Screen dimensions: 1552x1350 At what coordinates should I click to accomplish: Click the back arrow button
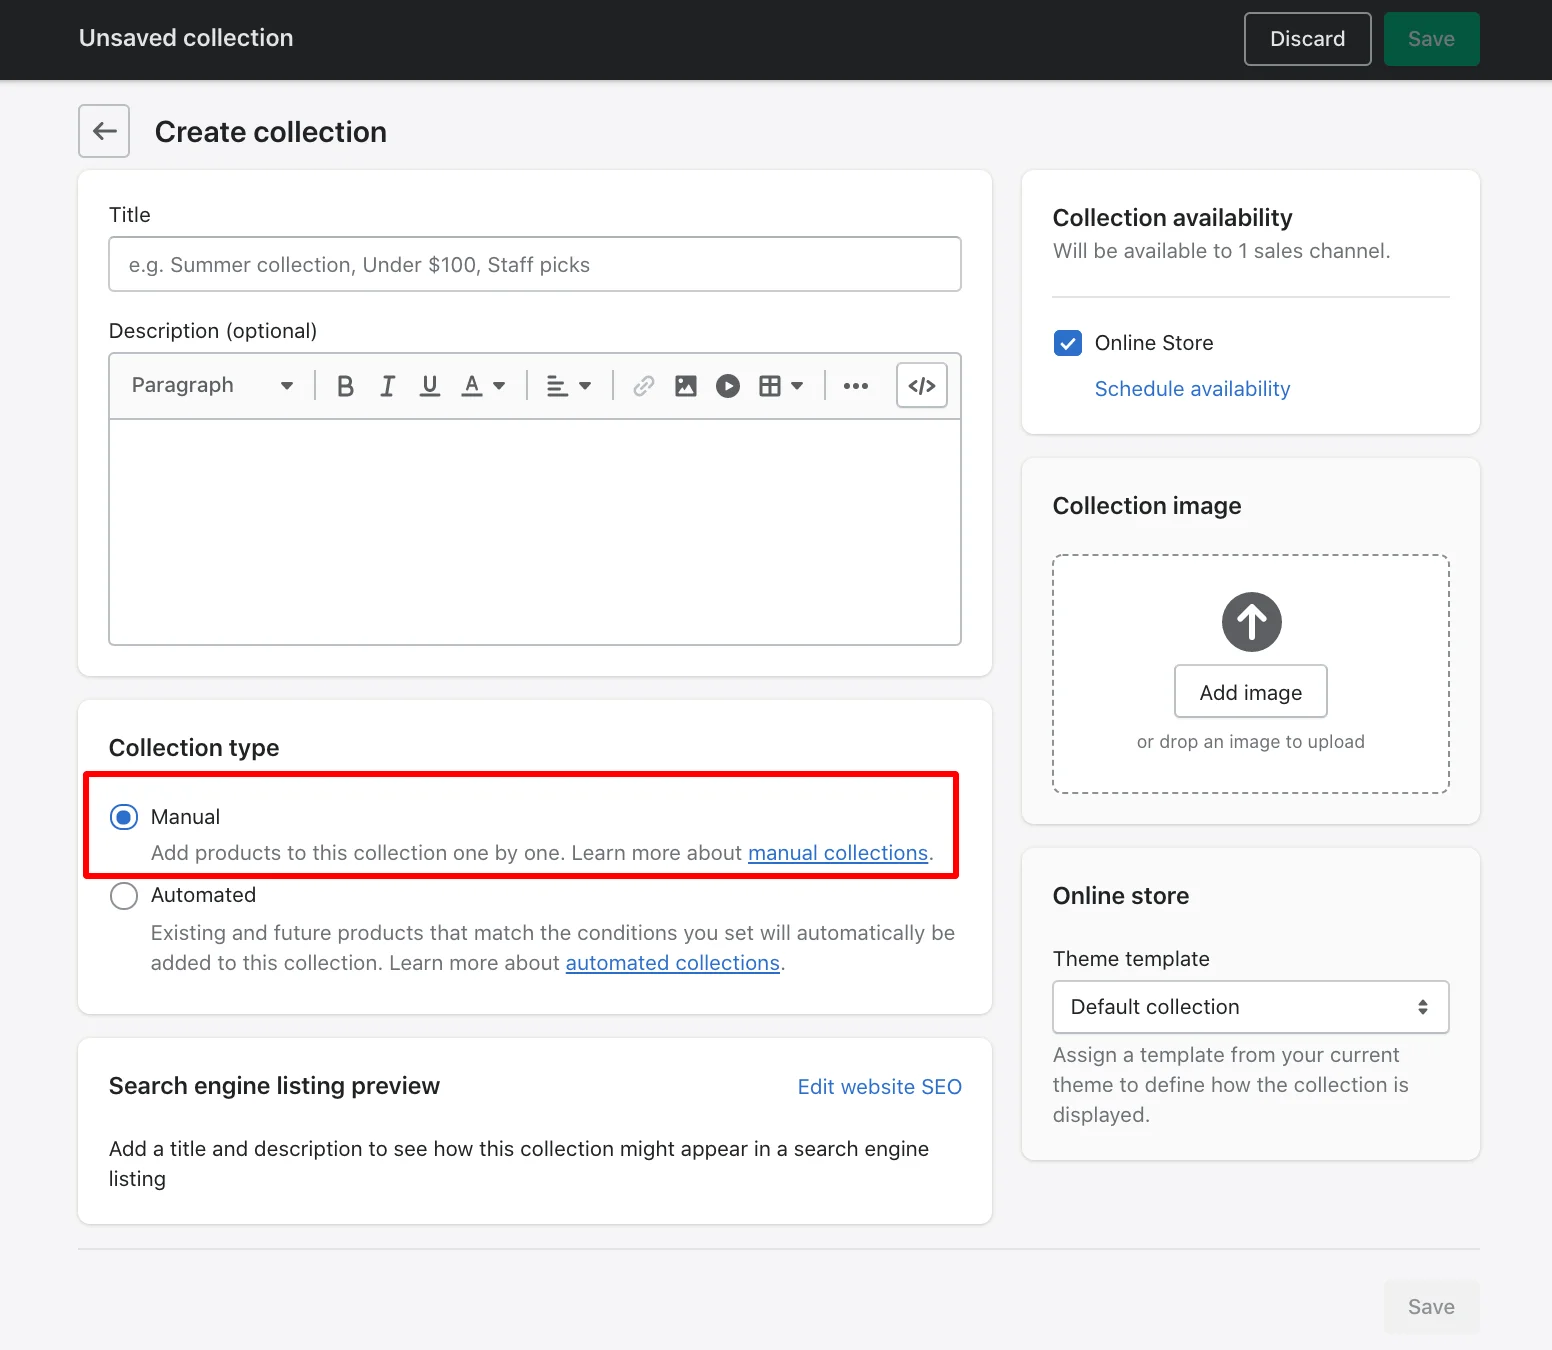coord(104,131)
